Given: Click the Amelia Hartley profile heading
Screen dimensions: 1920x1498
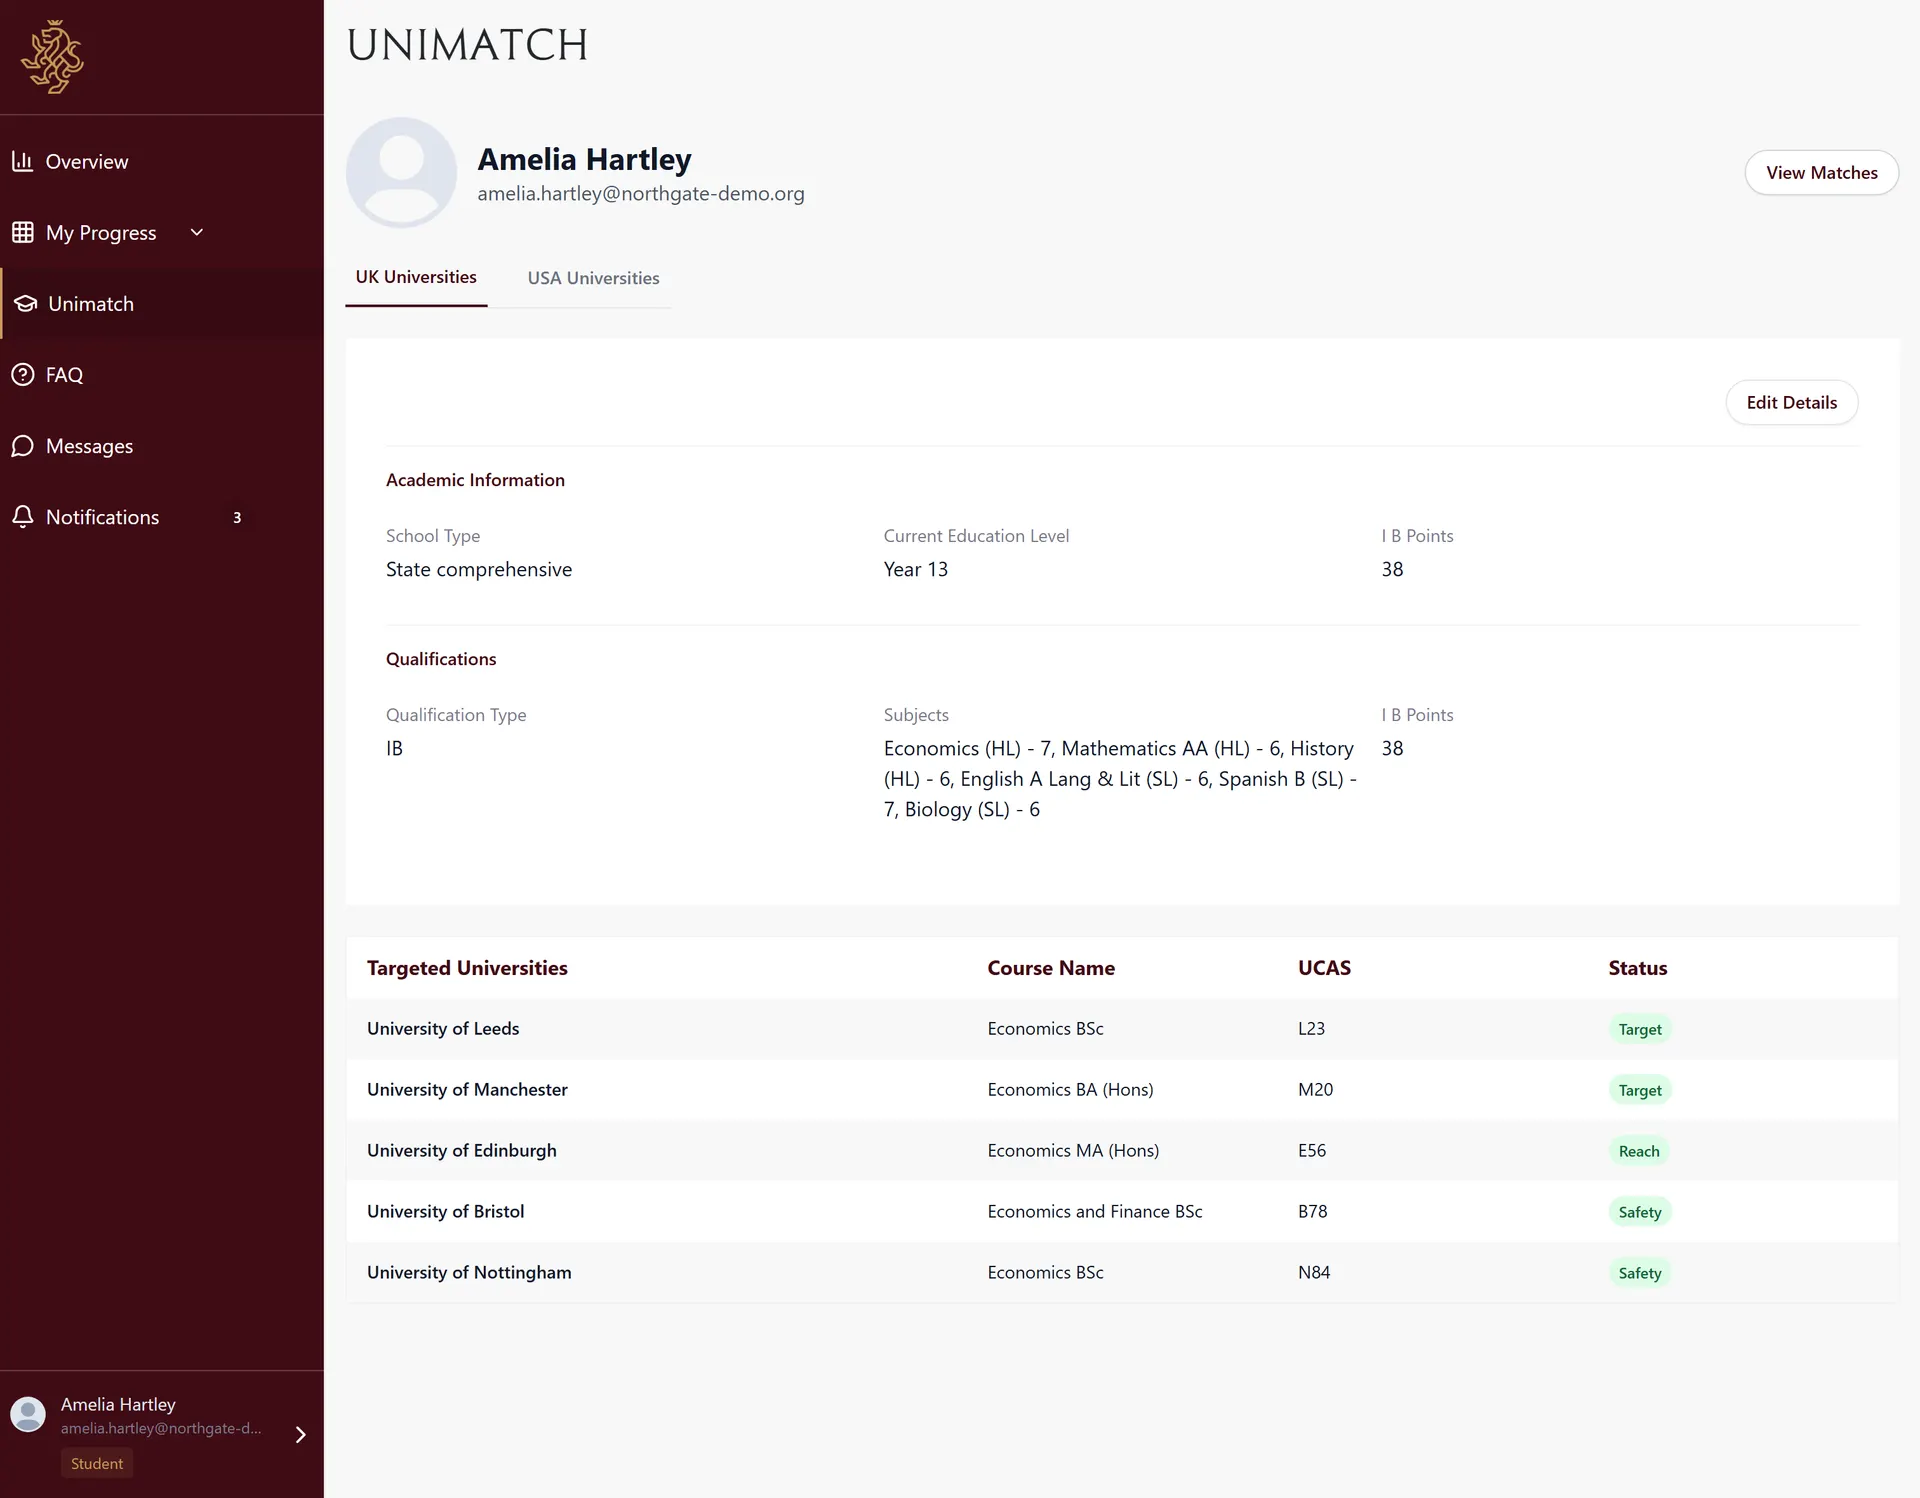Looking at the screenshot, I should (x=584, y=159).
